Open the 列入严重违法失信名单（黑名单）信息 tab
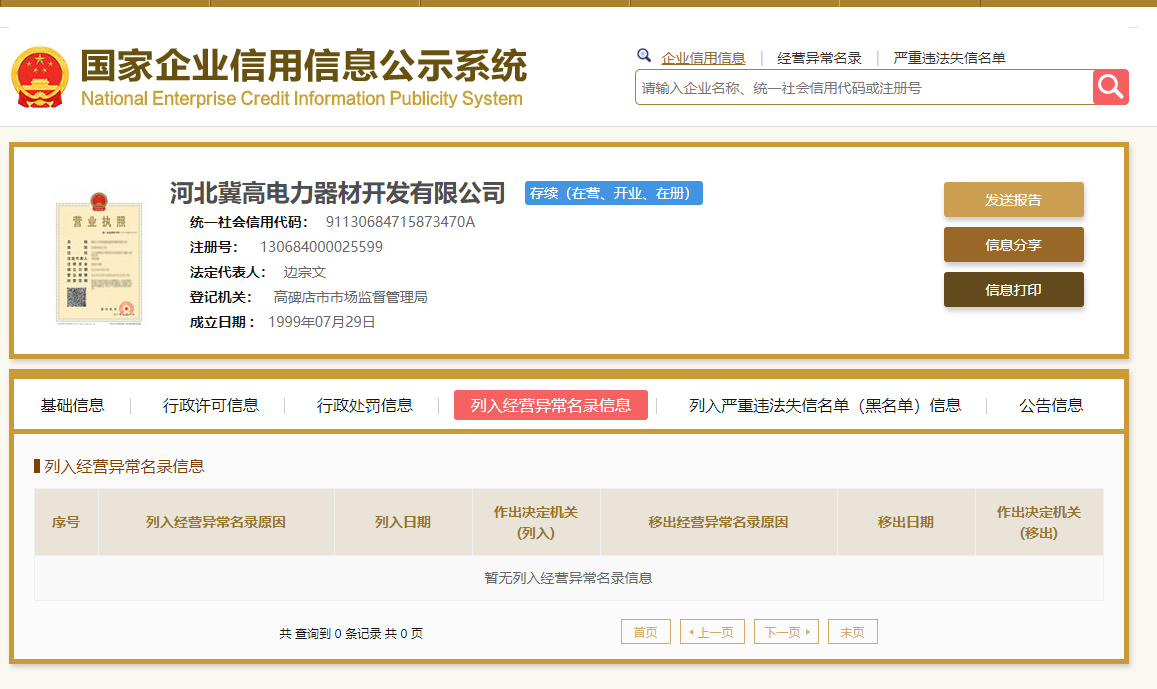Image resolution: width=1157 pixels, height=689 pixels. tap(825, 405)
